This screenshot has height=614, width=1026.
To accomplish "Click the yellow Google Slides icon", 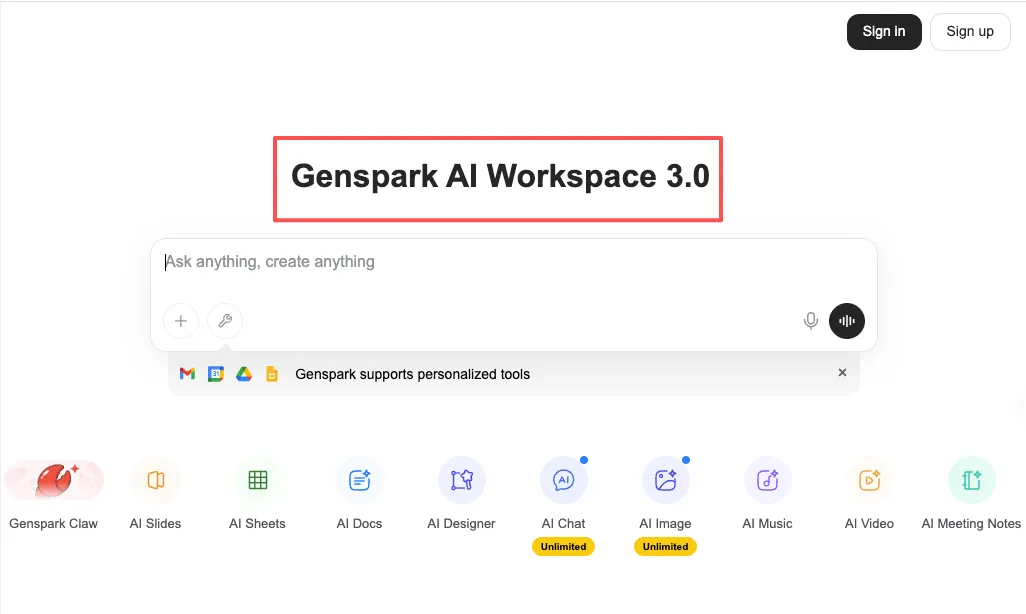I will pyautogui.click(x=272, y=374).
